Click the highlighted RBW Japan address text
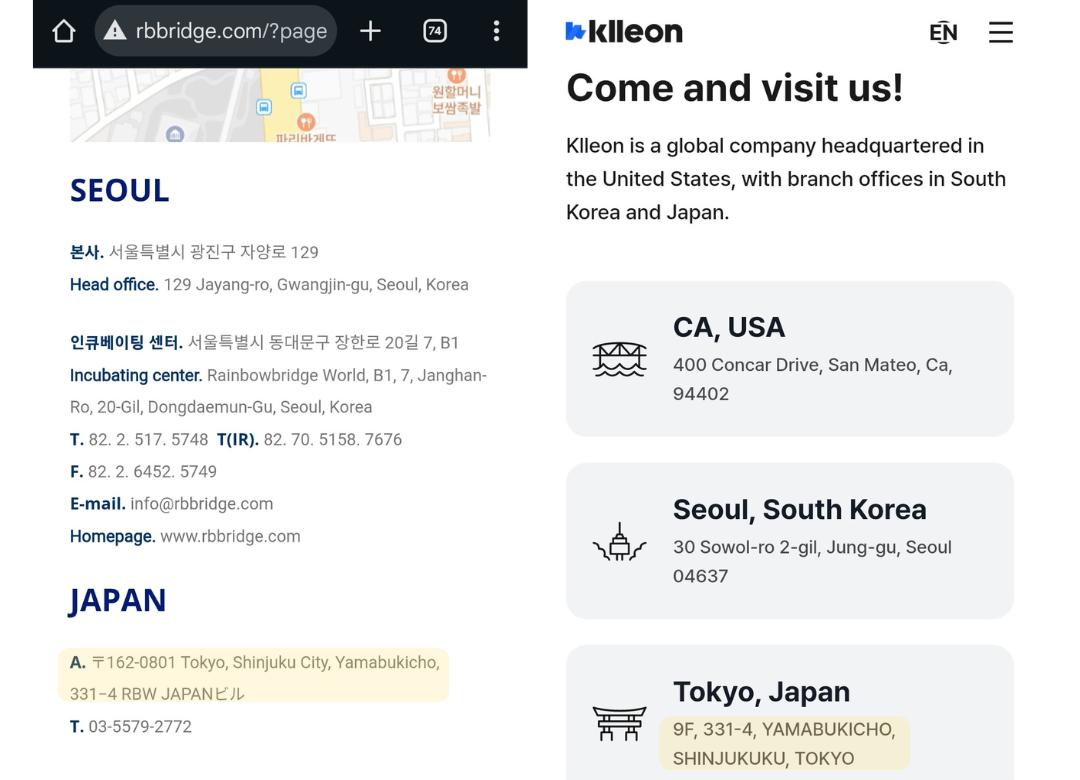 254,677
